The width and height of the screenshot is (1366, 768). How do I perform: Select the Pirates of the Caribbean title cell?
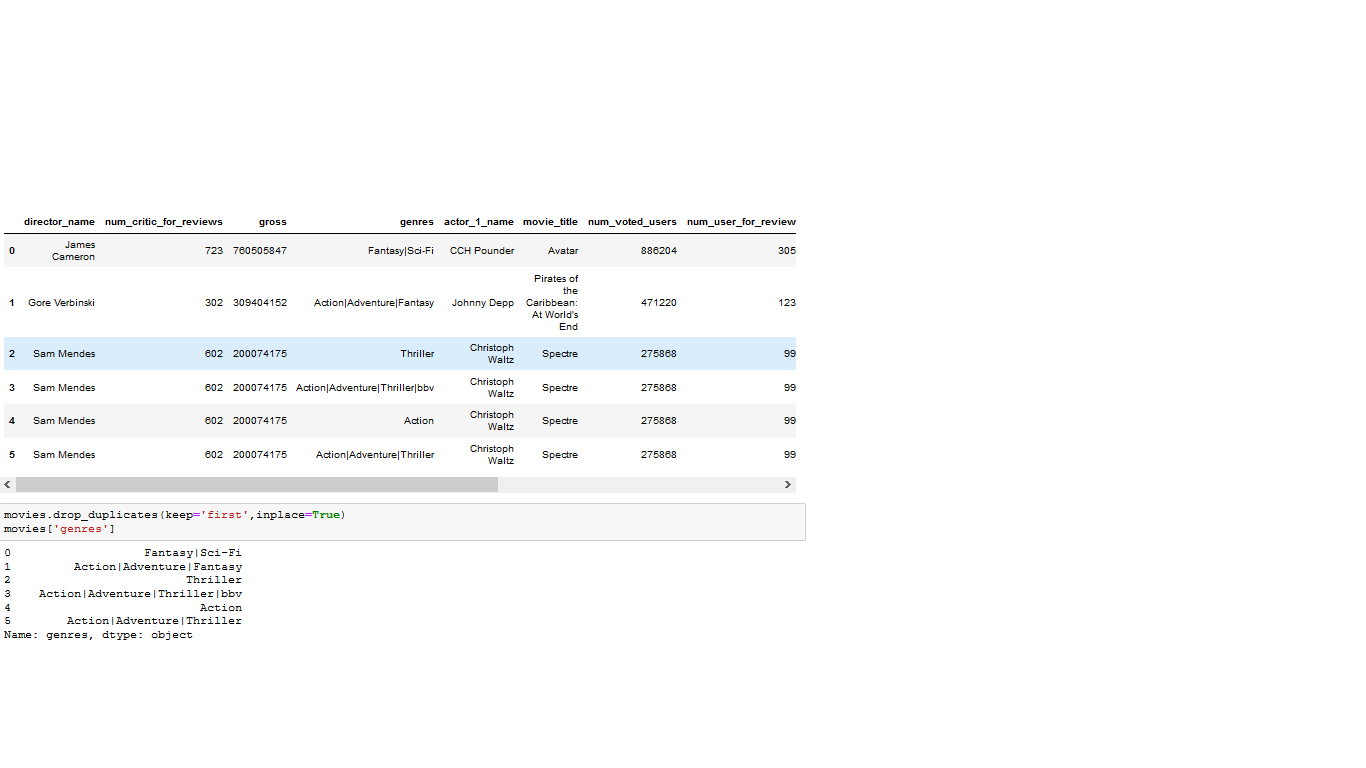[x=553, y=303]
